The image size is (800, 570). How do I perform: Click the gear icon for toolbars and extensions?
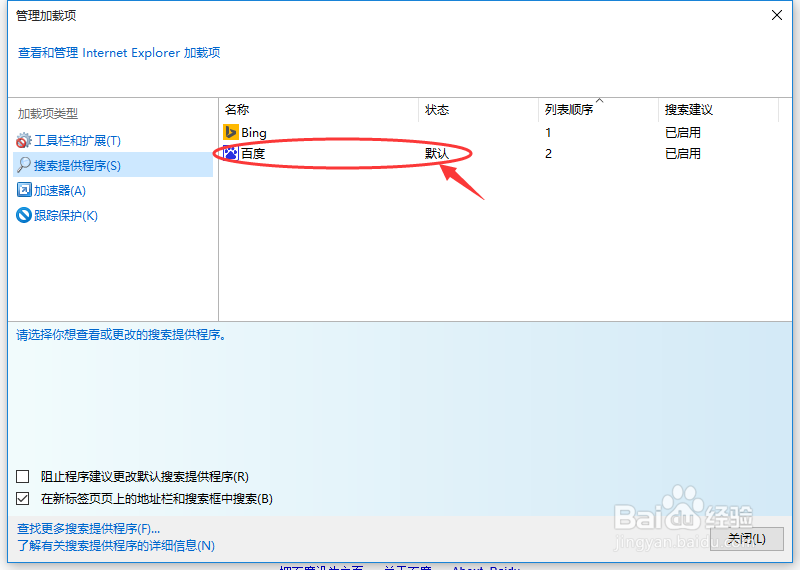pyautogui.click(x=23, y=140)
